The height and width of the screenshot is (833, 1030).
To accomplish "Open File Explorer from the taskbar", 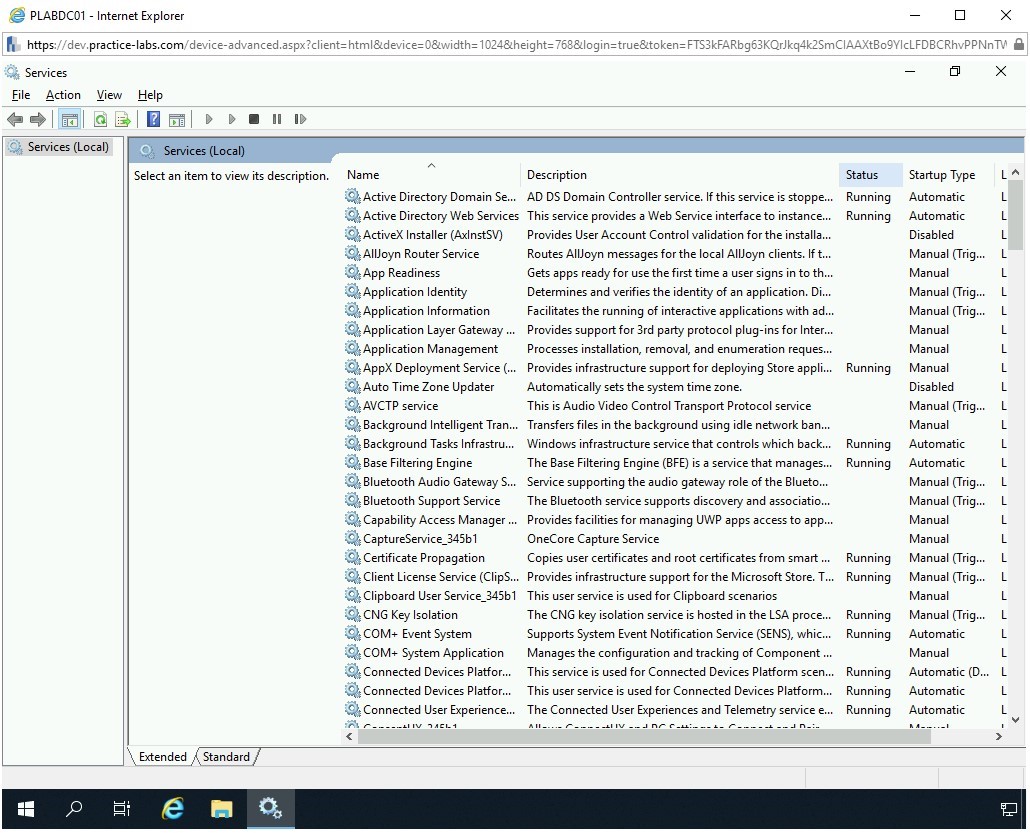I will point(221,809).
